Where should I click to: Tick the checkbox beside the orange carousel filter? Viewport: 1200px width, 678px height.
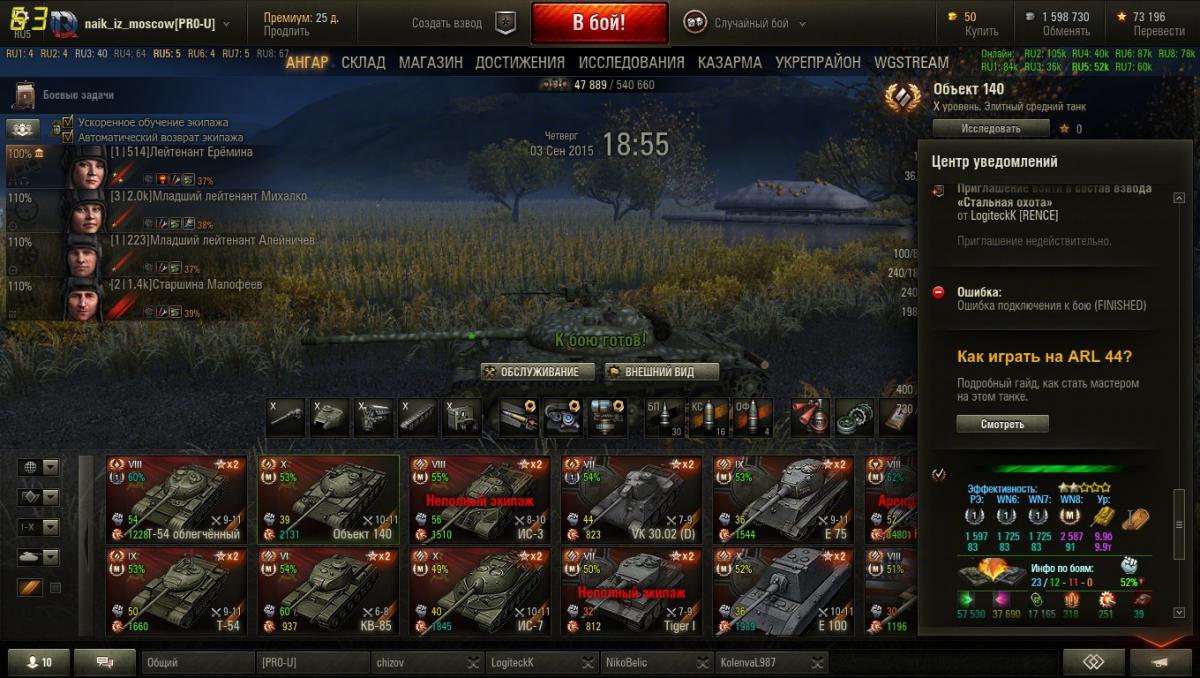(x=55, y=588)
